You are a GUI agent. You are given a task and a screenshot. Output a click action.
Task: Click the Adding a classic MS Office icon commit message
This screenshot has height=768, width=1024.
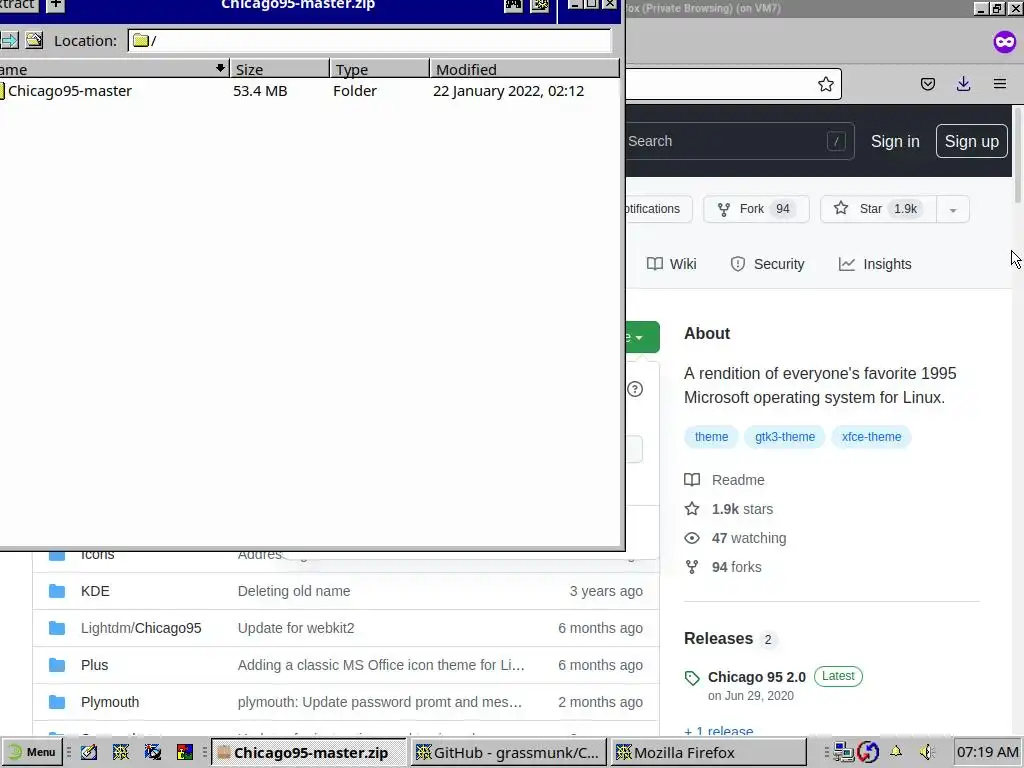(381, 665)
